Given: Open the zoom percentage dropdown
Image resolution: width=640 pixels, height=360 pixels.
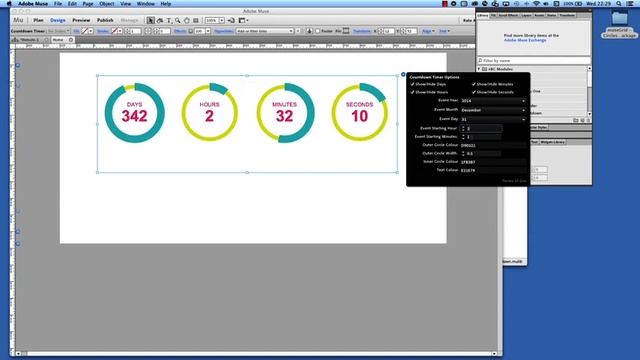Looking at the screenshot, I should pyautogui.click(x=222, y=20).
